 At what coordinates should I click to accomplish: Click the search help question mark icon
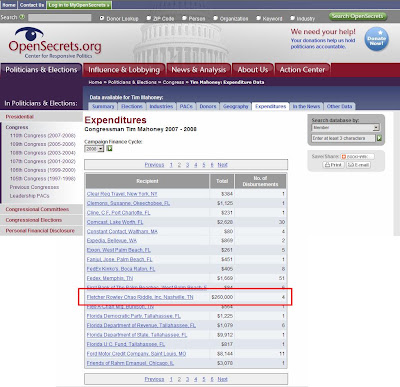[x=22, y=17]
